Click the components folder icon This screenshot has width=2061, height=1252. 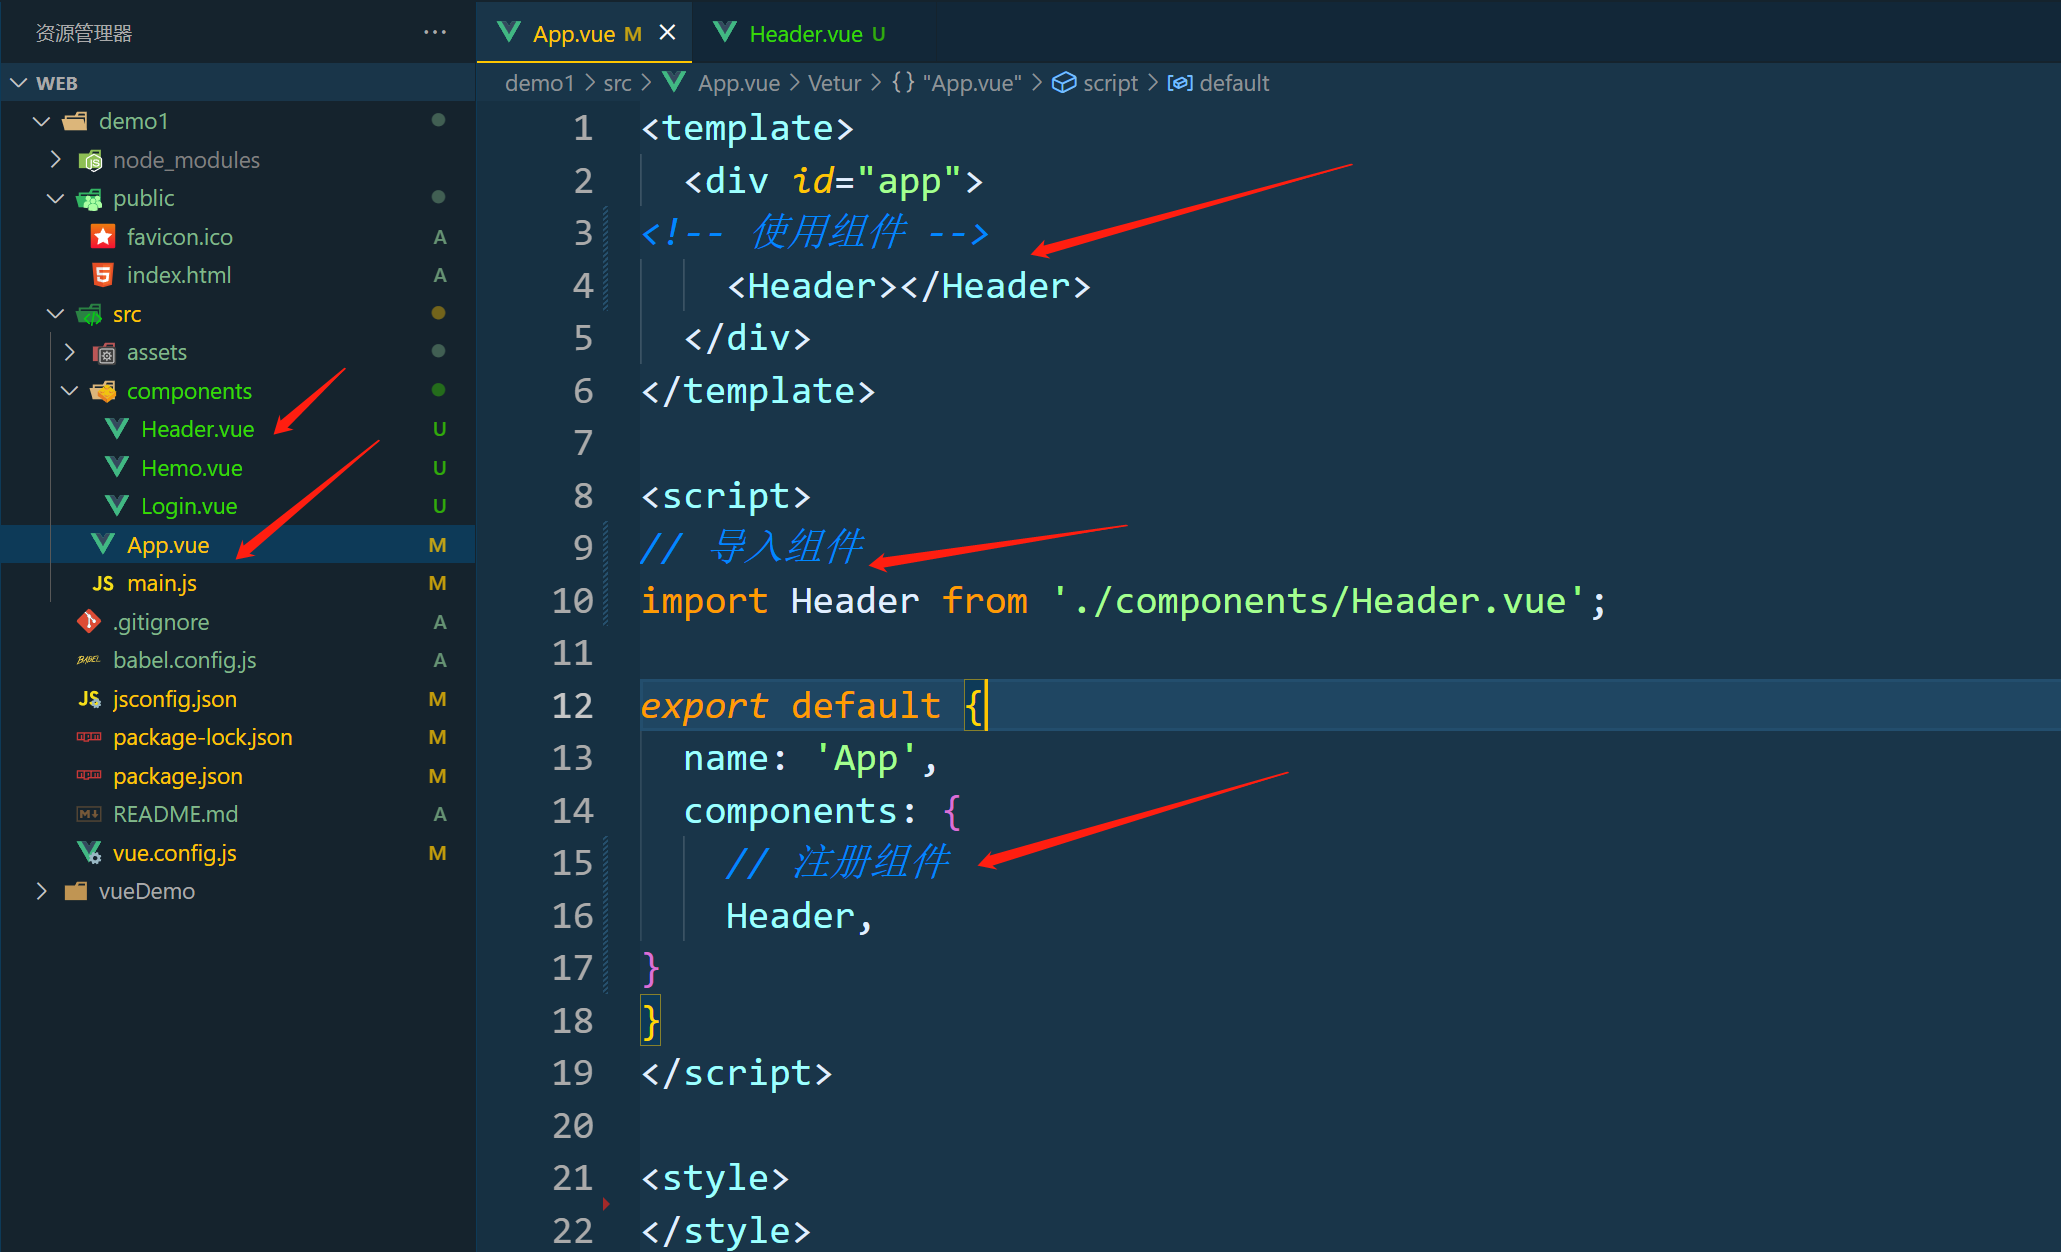104,391
